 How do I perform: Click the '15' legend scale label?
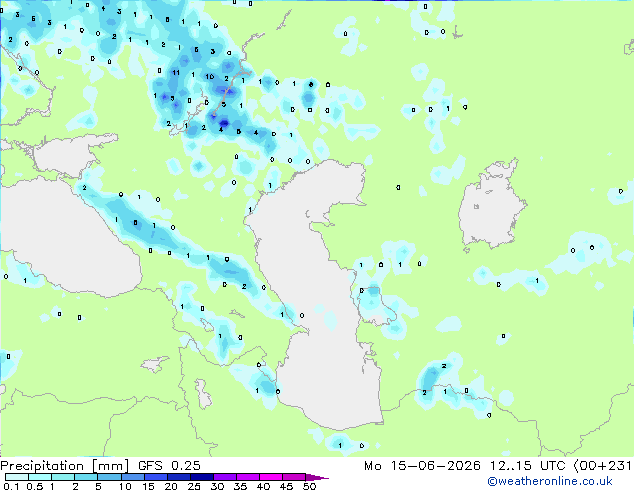pos(148,486)
